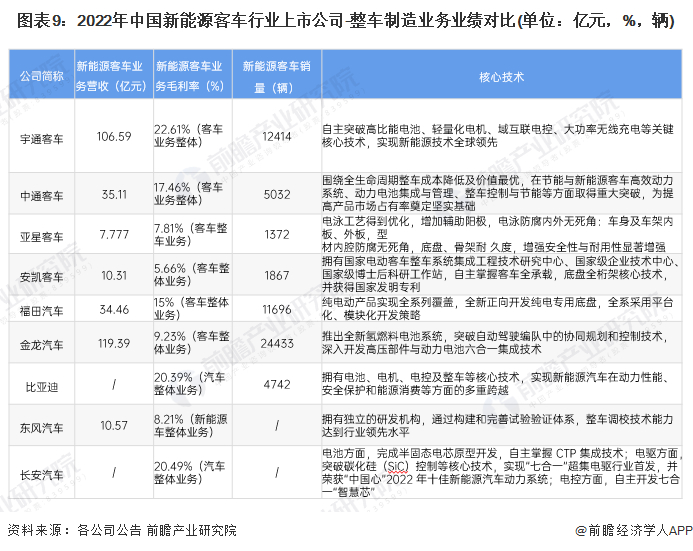Viewport: 693px width, 551px height.
Task: Select revenue value 10.57
Action: pos(114,426)
